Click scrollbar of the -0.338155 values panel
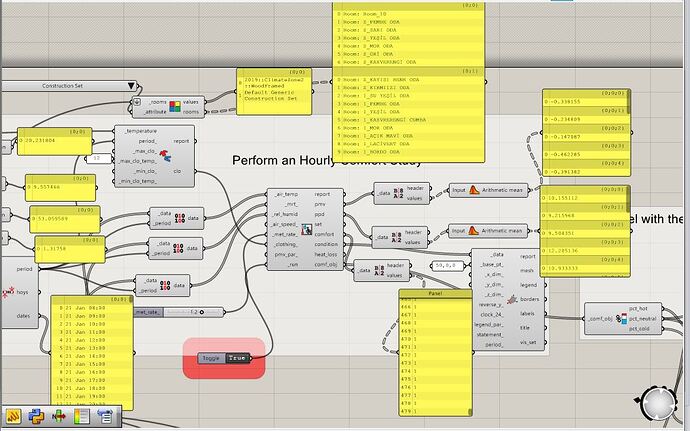This screenshot has width=690, height=431. 629,102
